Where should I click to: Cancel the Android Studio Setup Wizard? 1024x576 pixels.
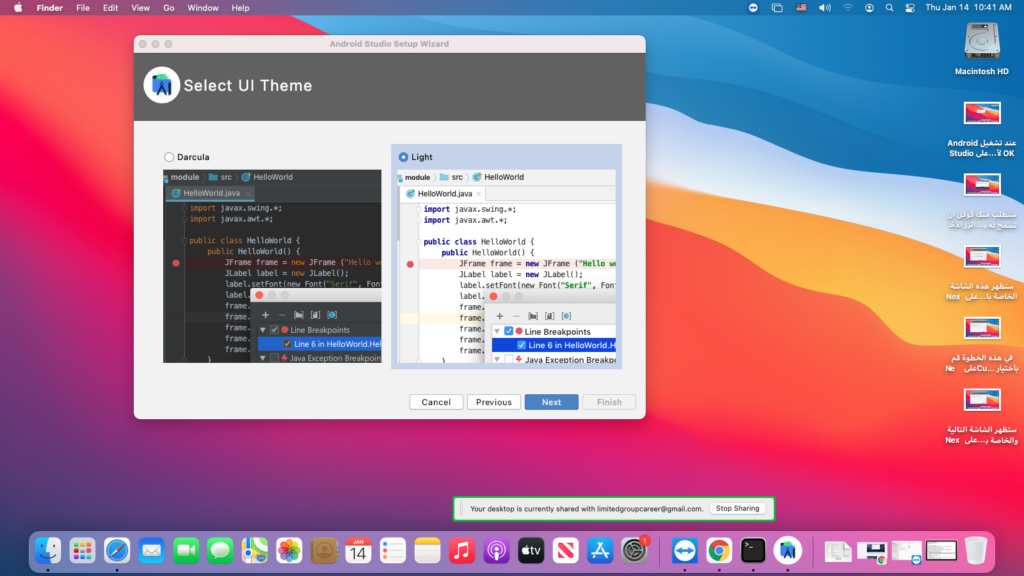(436, 402)
